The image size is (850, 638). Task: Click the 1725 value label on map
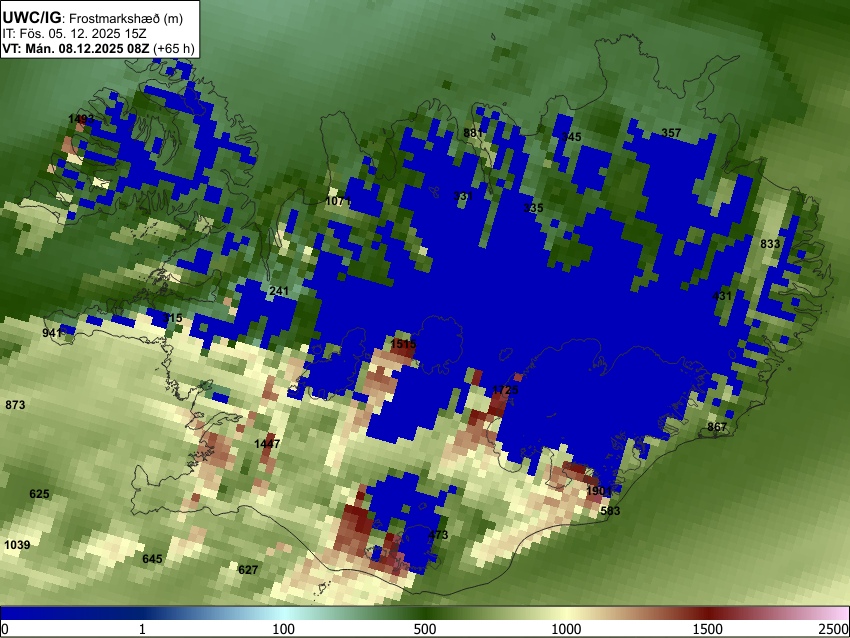pyautogui.click(x=505, y=390)
